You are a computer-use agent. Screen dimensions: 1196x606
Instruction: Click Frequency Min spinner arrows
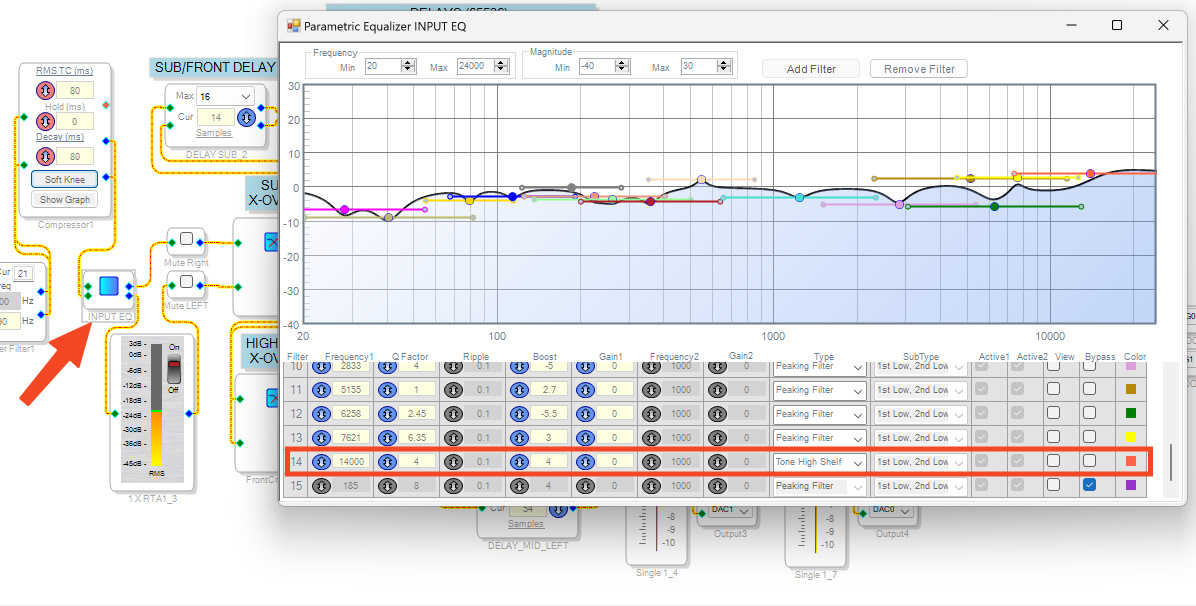(x=408, y=66)
